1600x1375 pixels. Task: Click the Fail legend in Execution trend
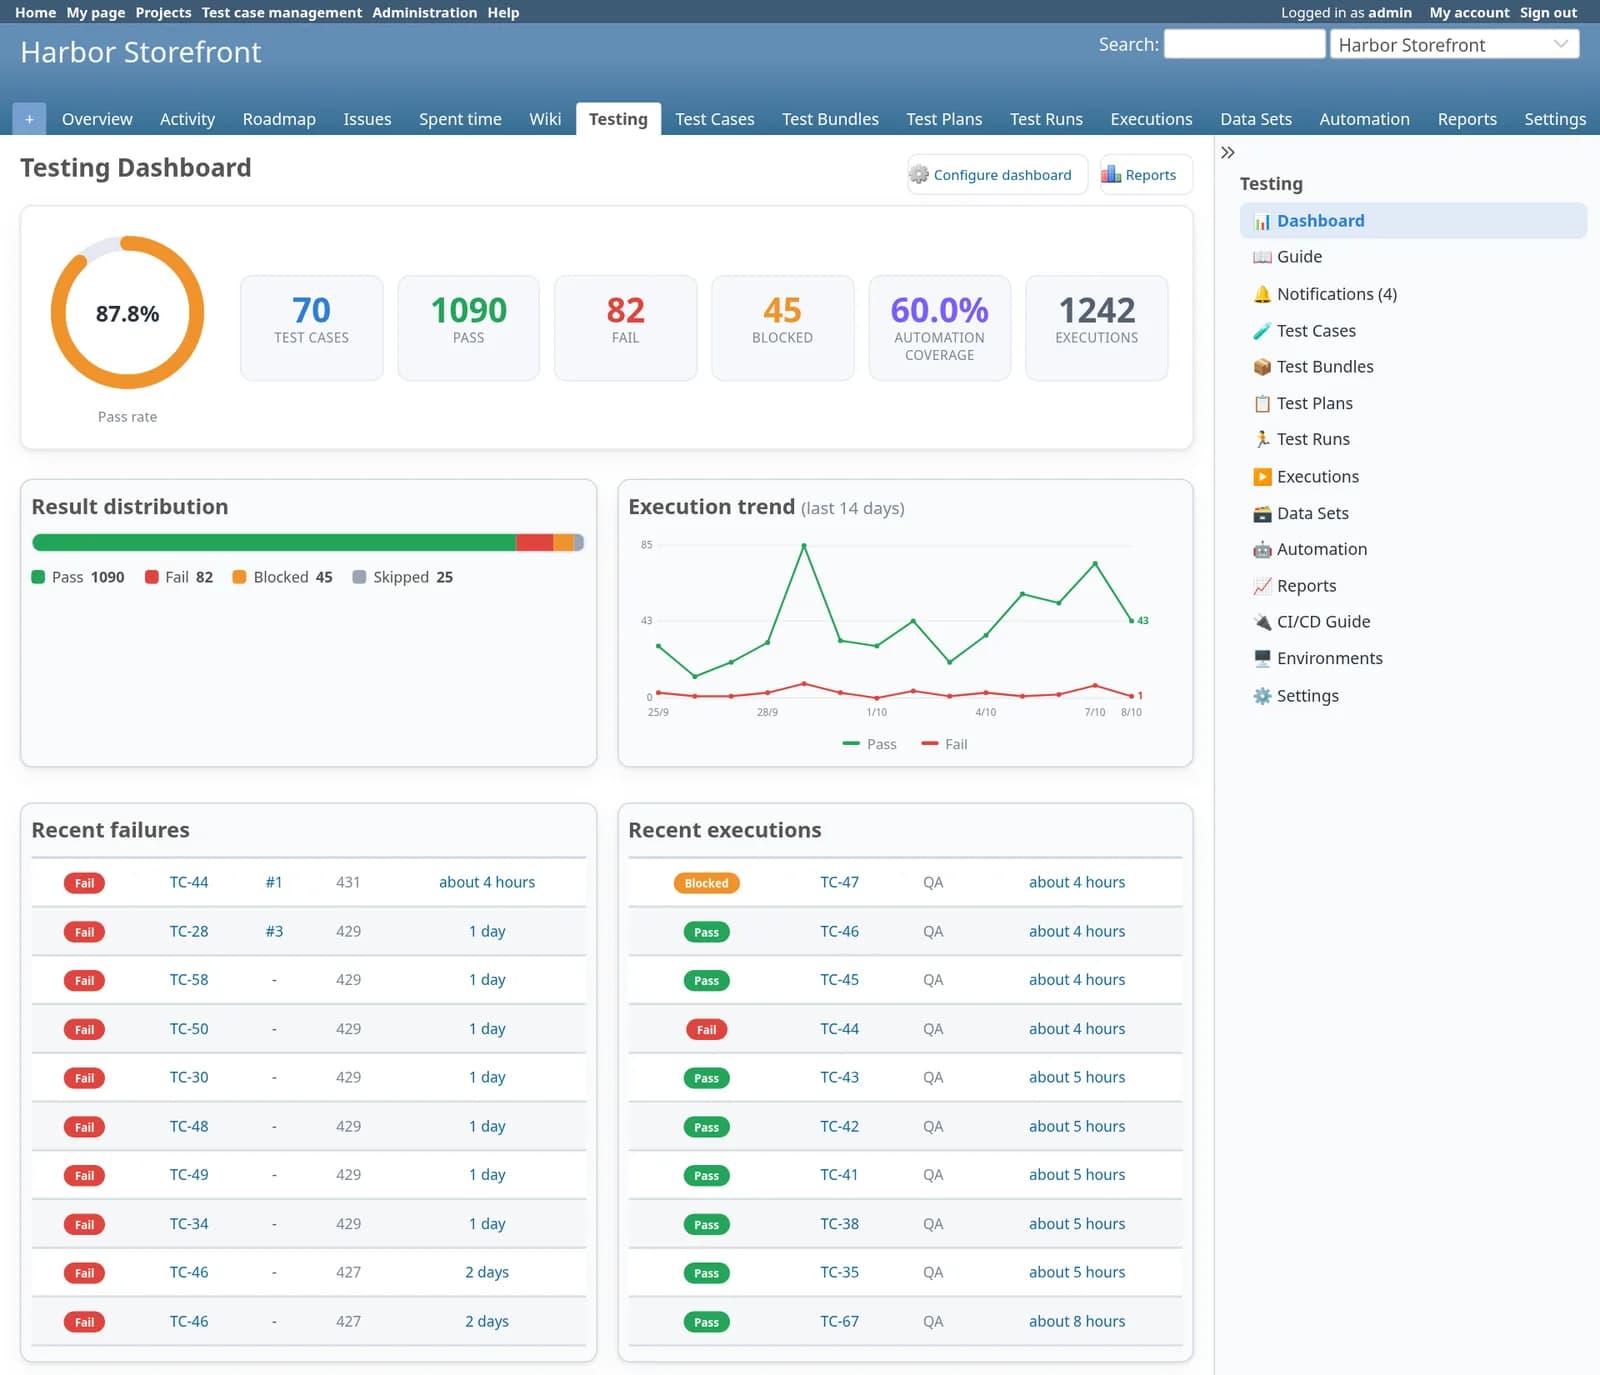(944, 744)
